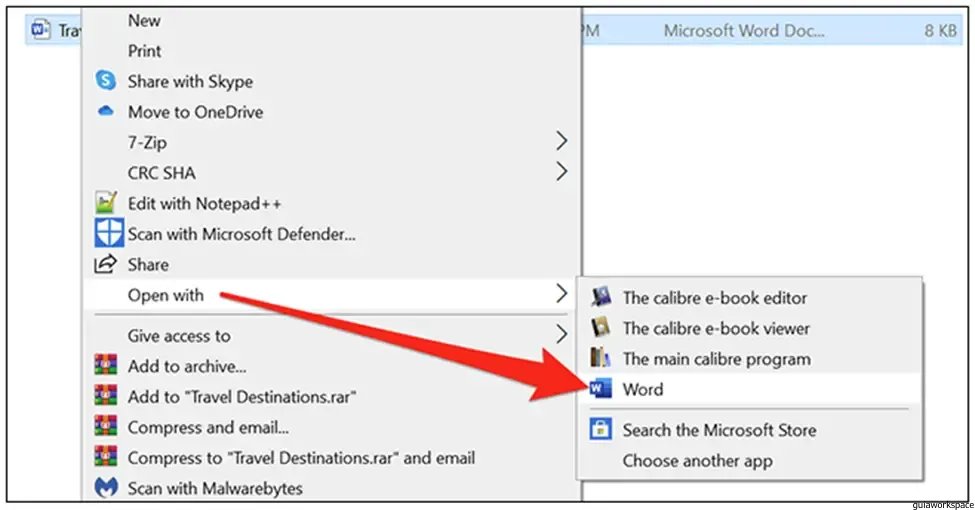The image size is (975, 510).
Task: Select Compress and email option
Action: point(208,427)
